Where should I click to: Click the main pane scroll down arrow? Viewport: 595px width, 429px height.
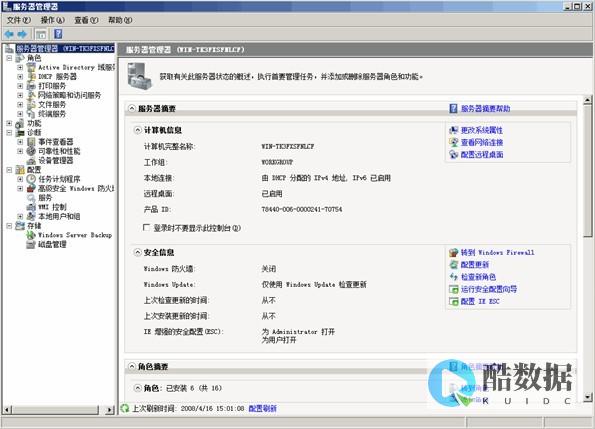point(587,397)
